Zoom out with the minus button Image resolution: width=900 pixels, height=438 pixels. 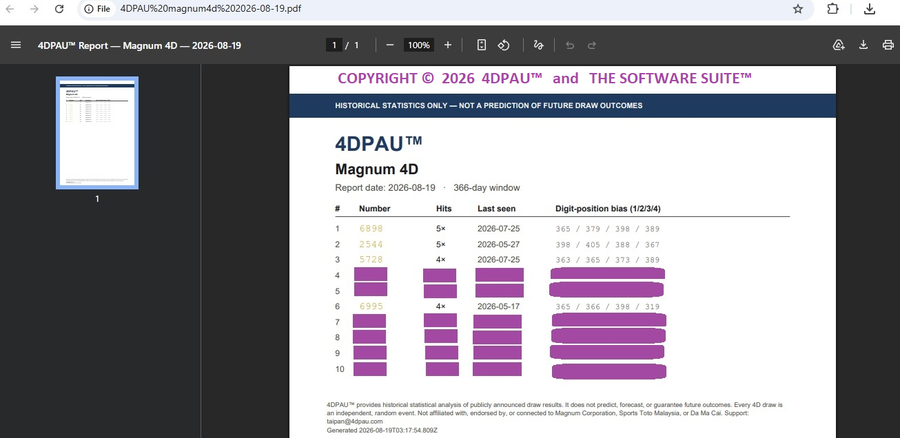click(x=390, y=45)
